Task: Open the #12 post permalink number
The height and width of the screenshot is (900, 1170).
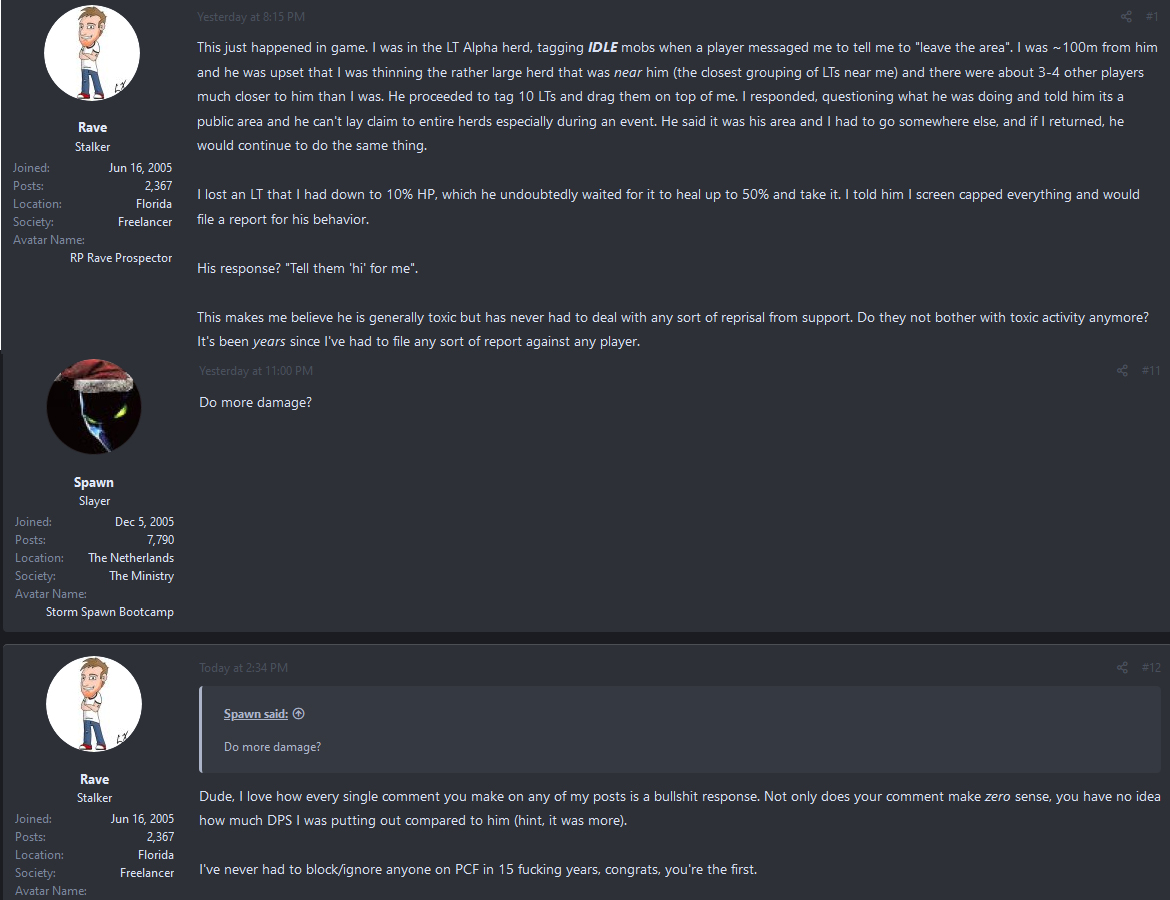Action: click(x=1151, y=668)
